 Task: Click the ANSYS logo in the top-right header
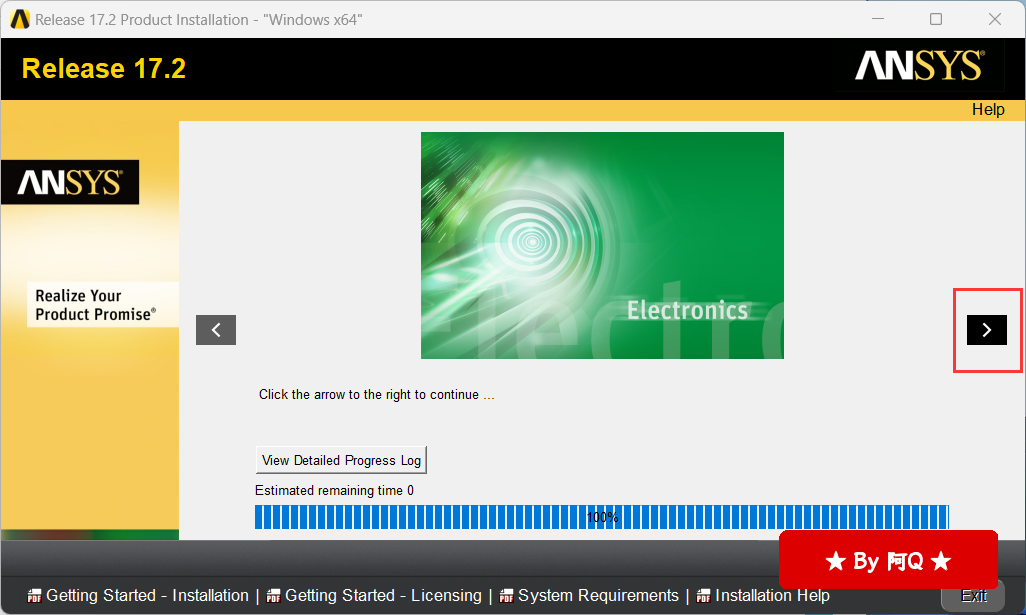coord(919,67)
